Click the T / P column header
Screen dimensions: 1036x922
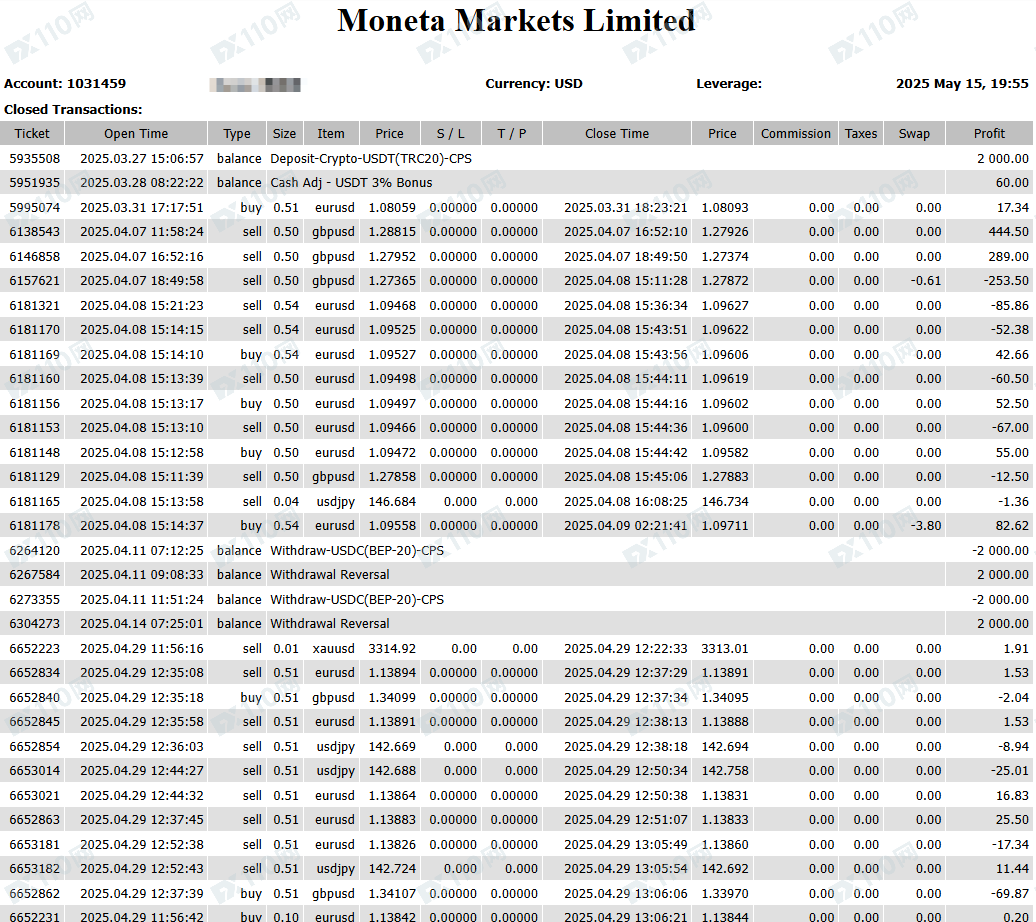[x=512, y=134]
